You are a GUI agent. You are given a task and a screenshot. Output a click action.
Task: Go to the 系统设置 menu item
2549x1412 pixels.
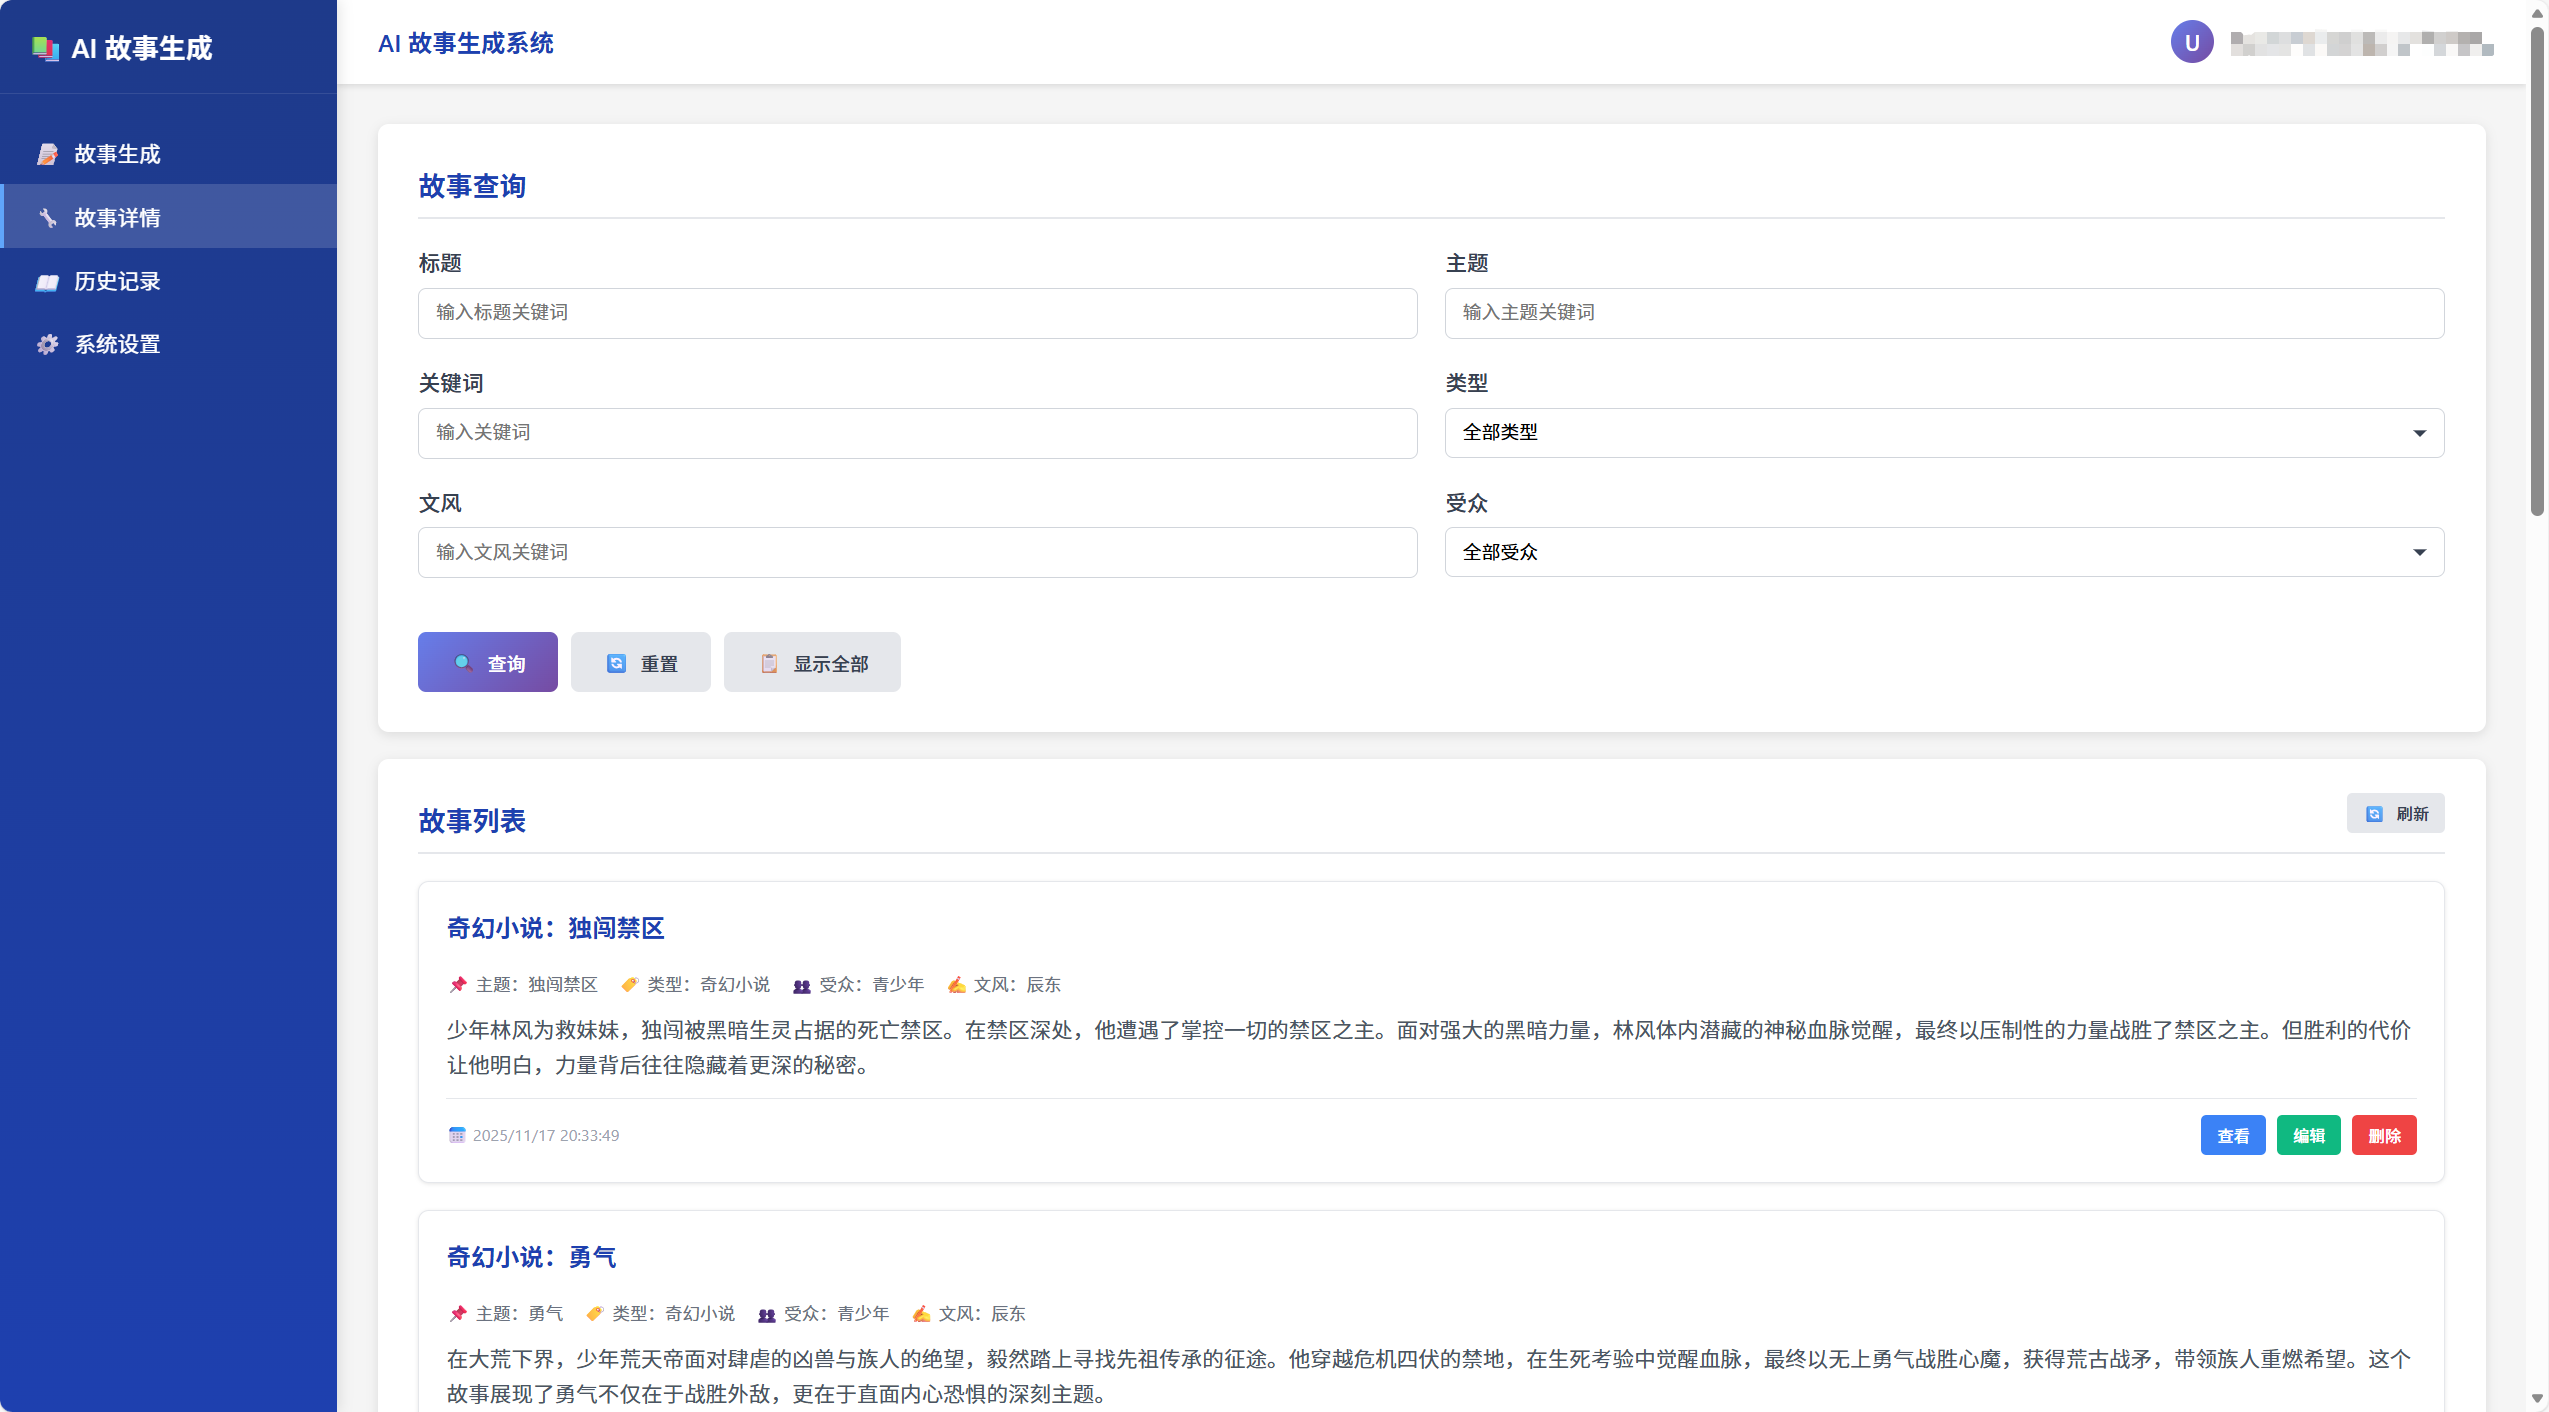pos(117,345)
